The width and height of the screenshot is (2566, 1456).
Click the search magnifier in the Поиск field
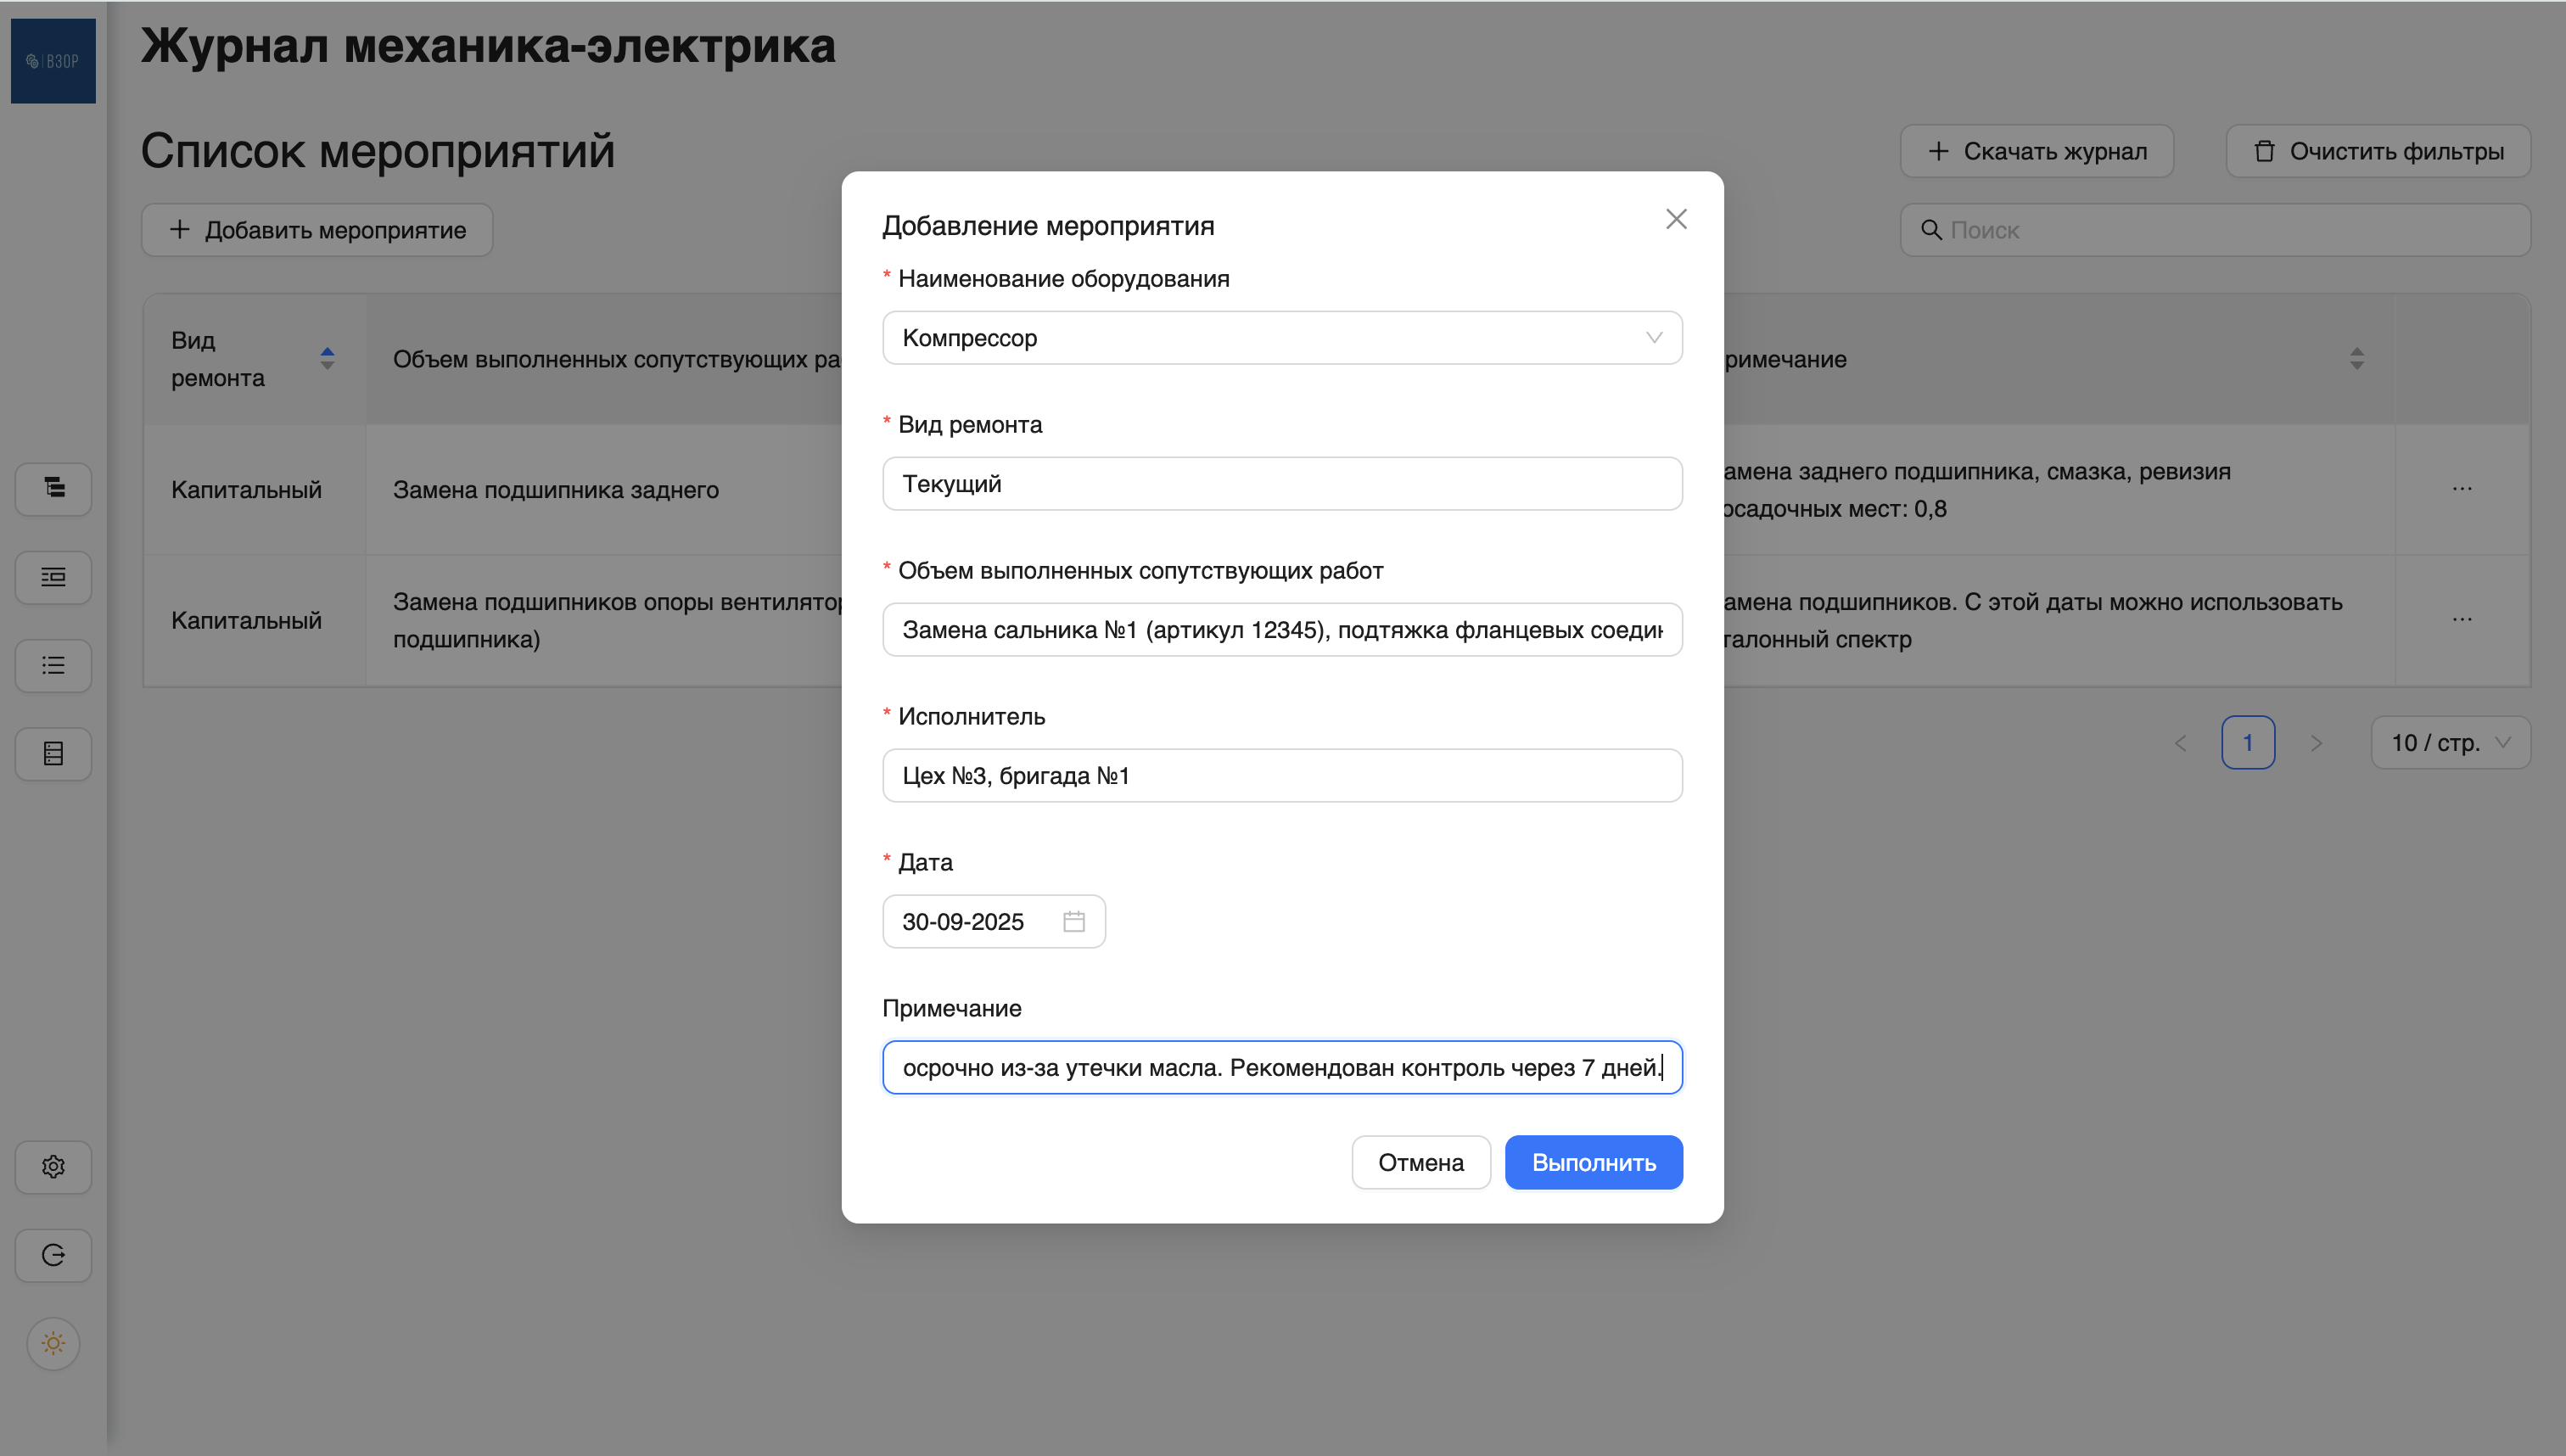point(1932,229)
